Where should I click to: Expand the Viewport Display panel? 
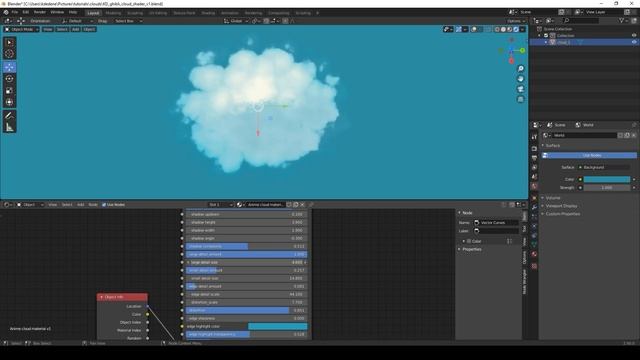click(x=561, y=206)
